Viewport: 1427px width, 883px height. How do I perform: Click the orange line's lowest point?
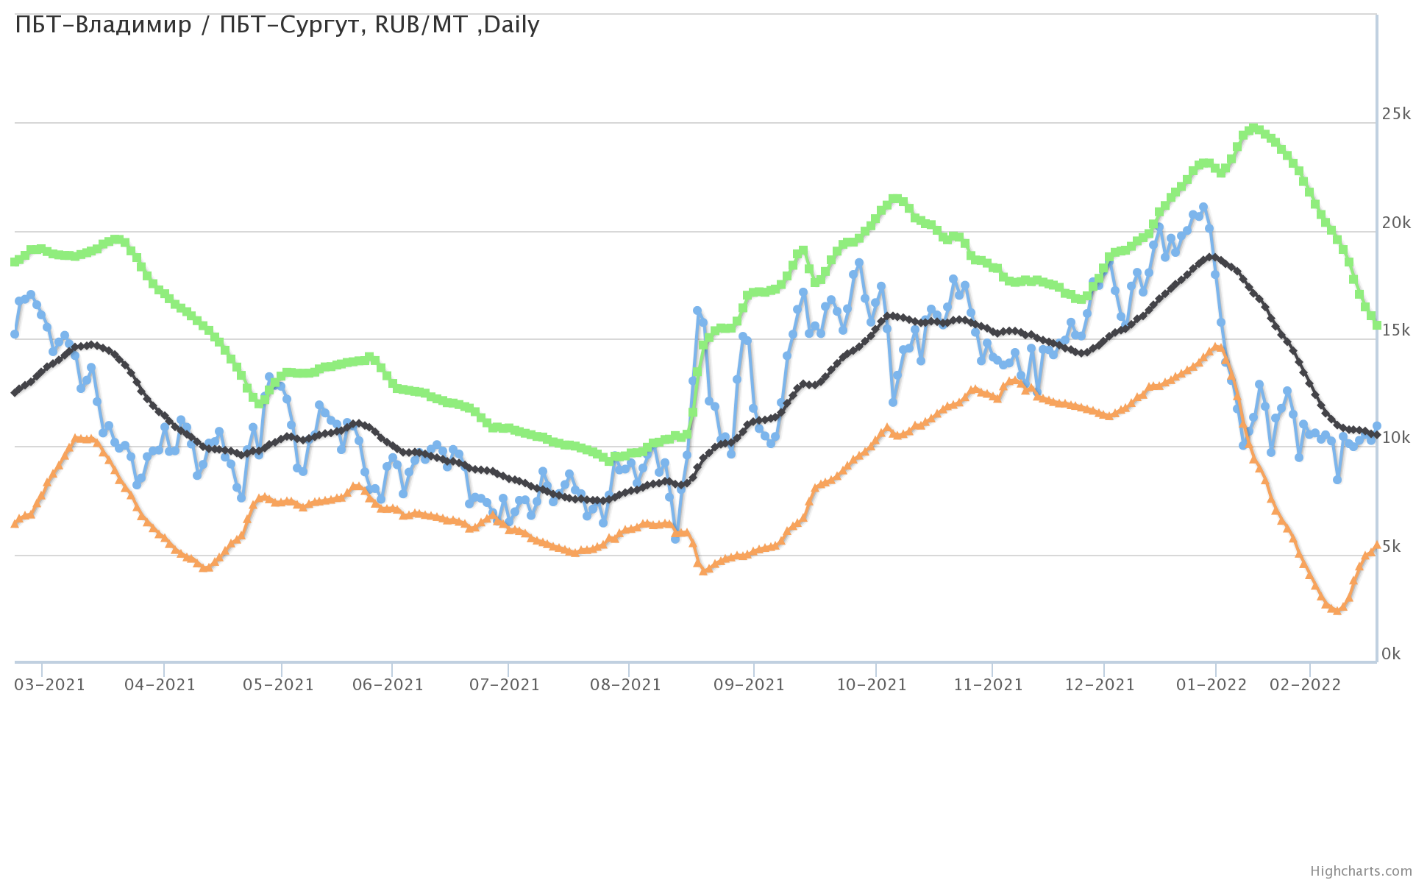[1337, 610]
